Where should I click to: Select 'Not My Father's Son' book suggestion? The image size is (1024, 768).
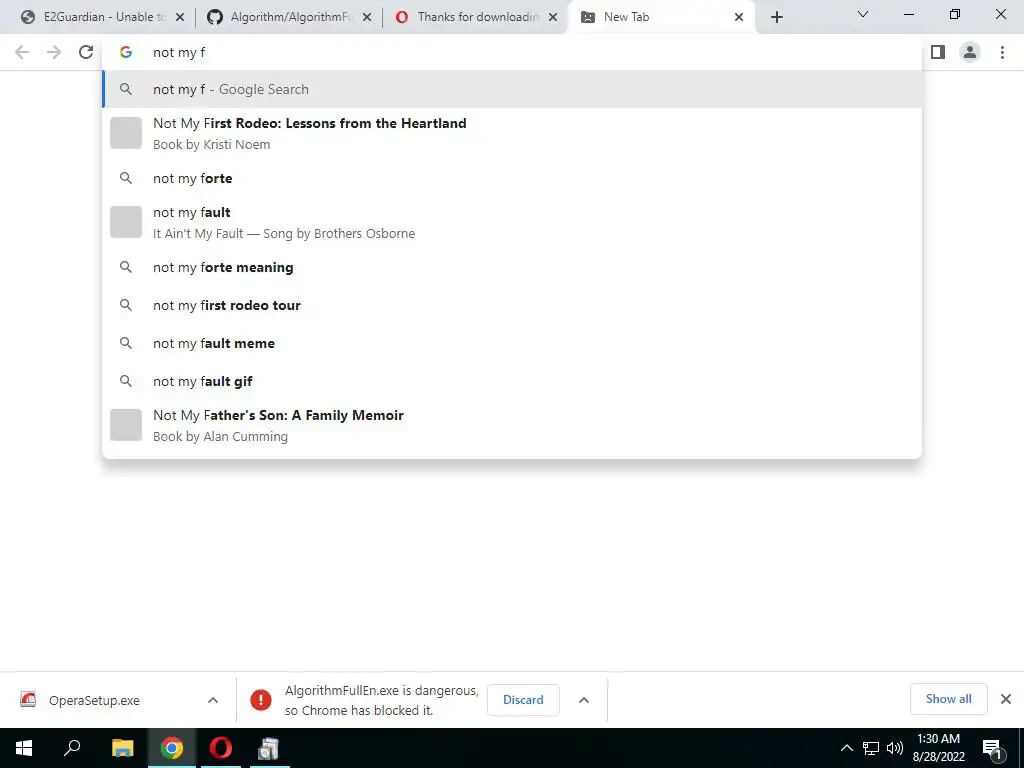[x=512, y=425]
